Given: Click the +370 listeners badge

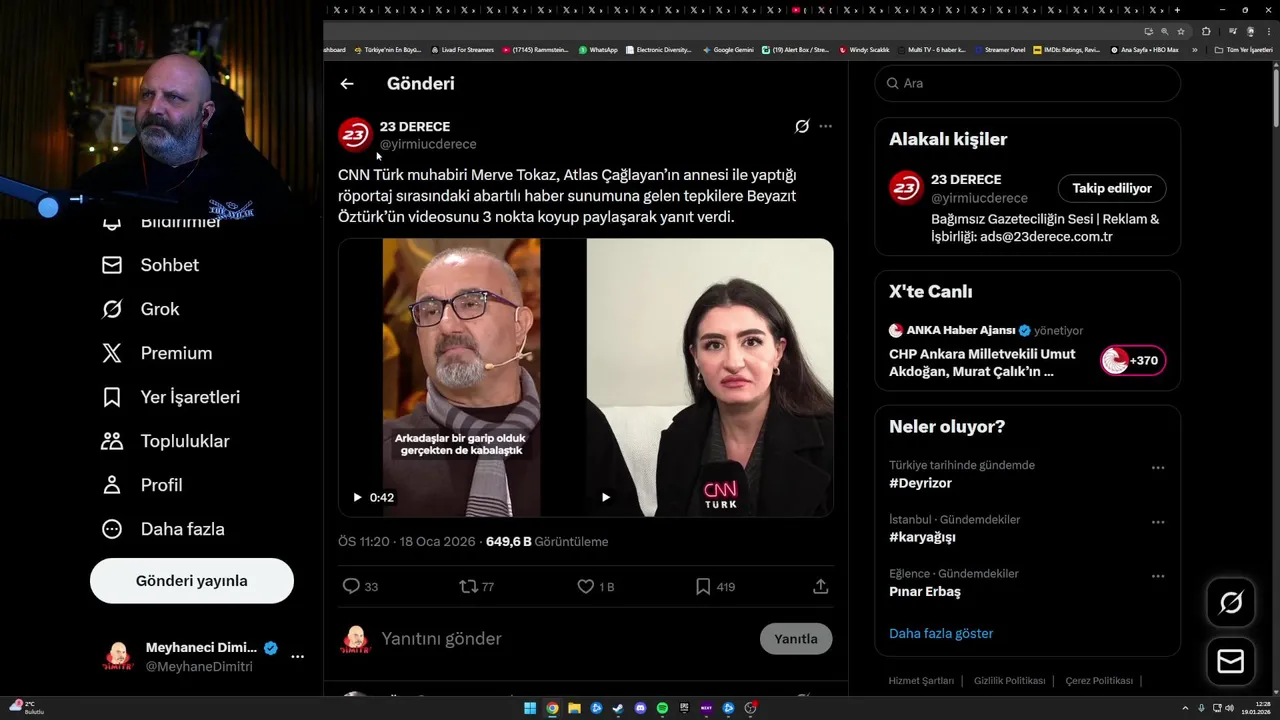Looking at the screenshot, I should 1133,361.
